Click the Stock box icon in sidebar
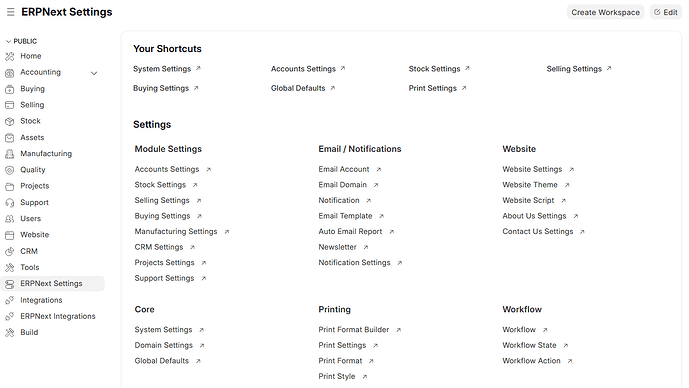 (10, 121)
